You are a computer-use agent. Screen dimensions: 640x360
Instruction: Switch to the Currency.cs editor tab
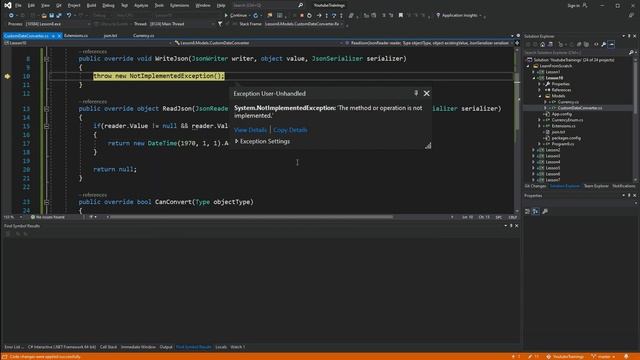tap(143, 36)
